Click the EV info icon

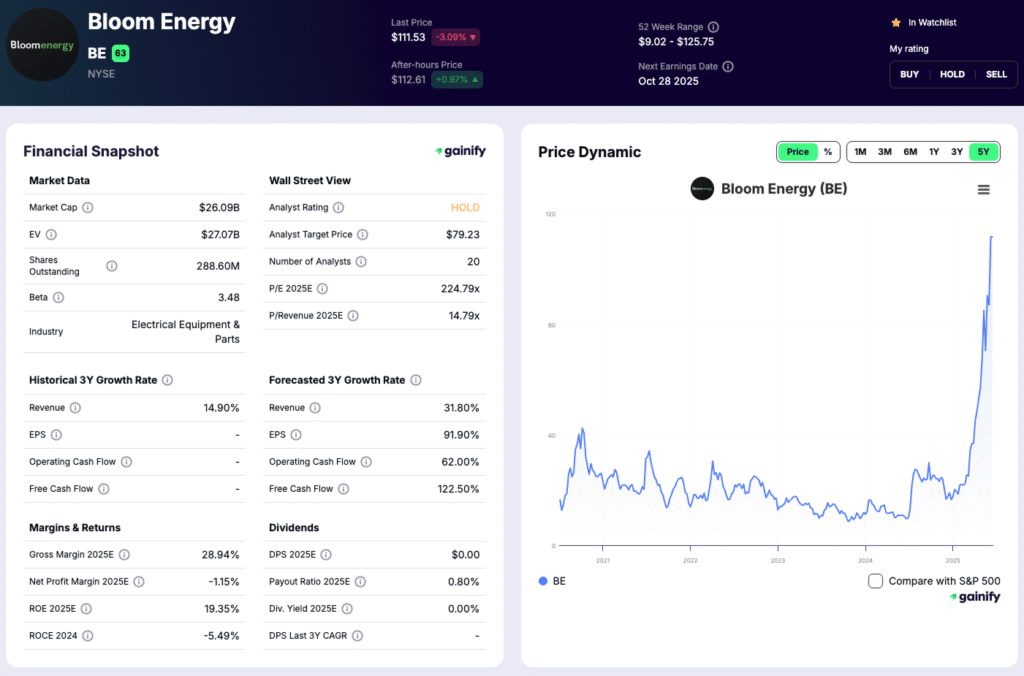(x=51, y=234)
